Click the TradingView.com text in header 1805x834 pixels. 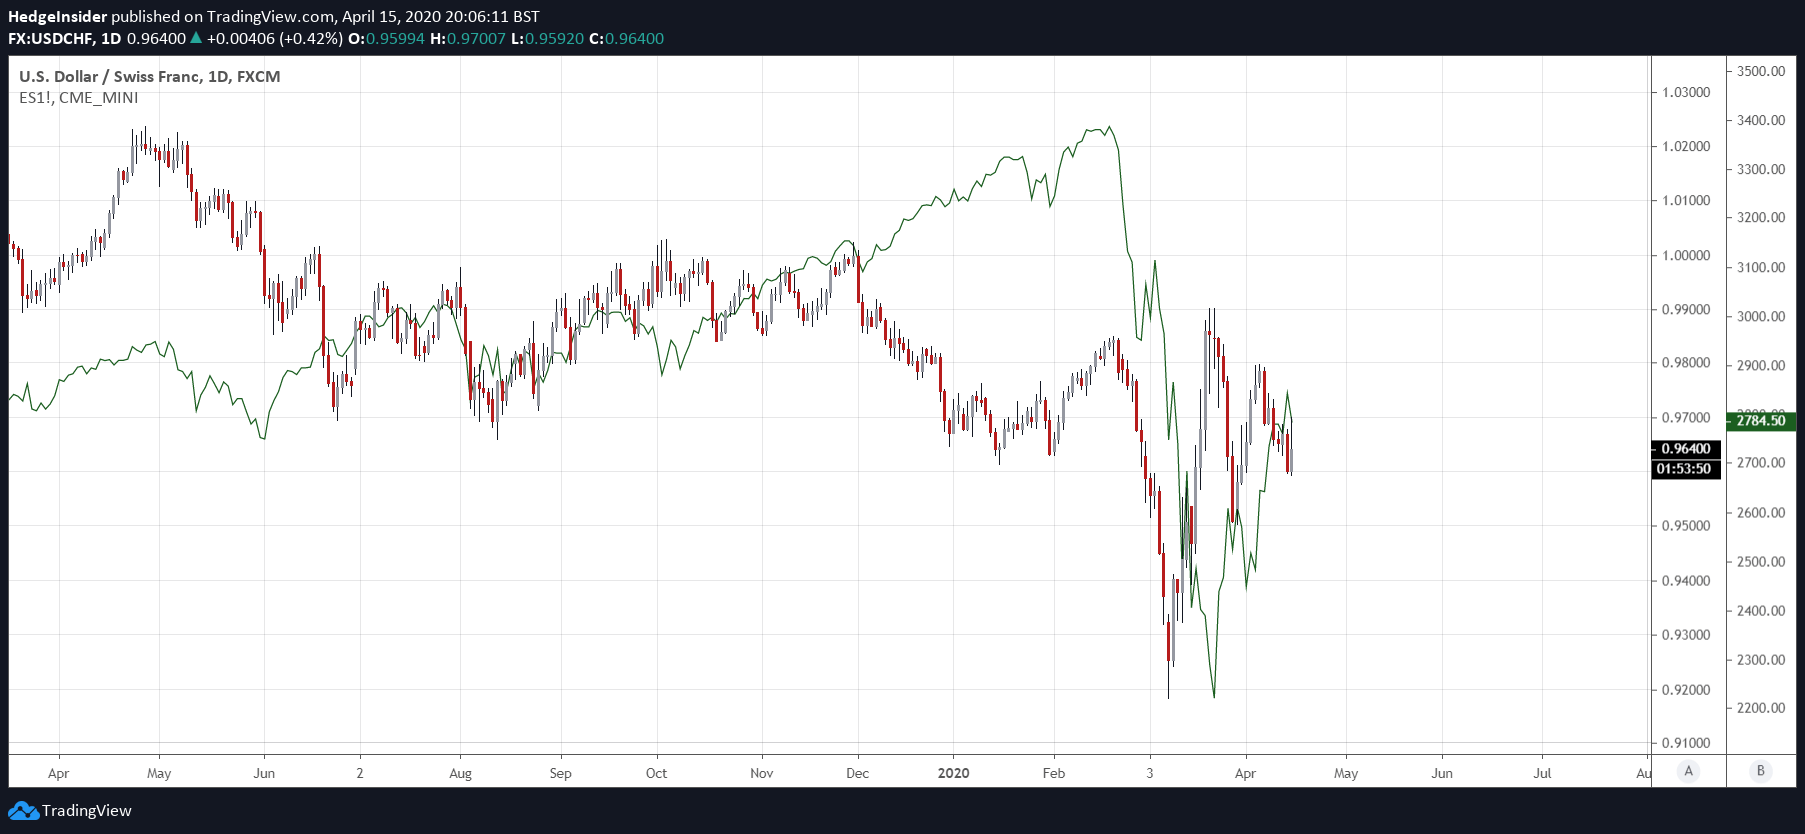pos(270,17)
